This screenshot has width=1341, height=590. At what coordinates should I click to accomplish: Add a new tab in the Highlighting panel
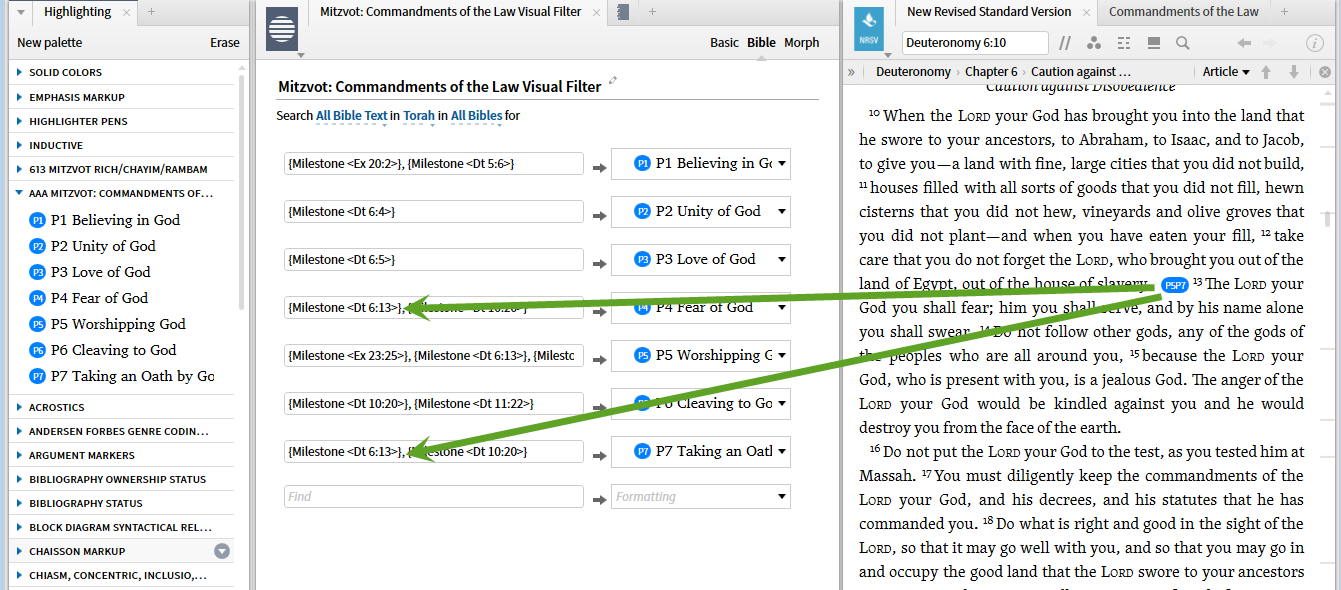pos(151,12)
